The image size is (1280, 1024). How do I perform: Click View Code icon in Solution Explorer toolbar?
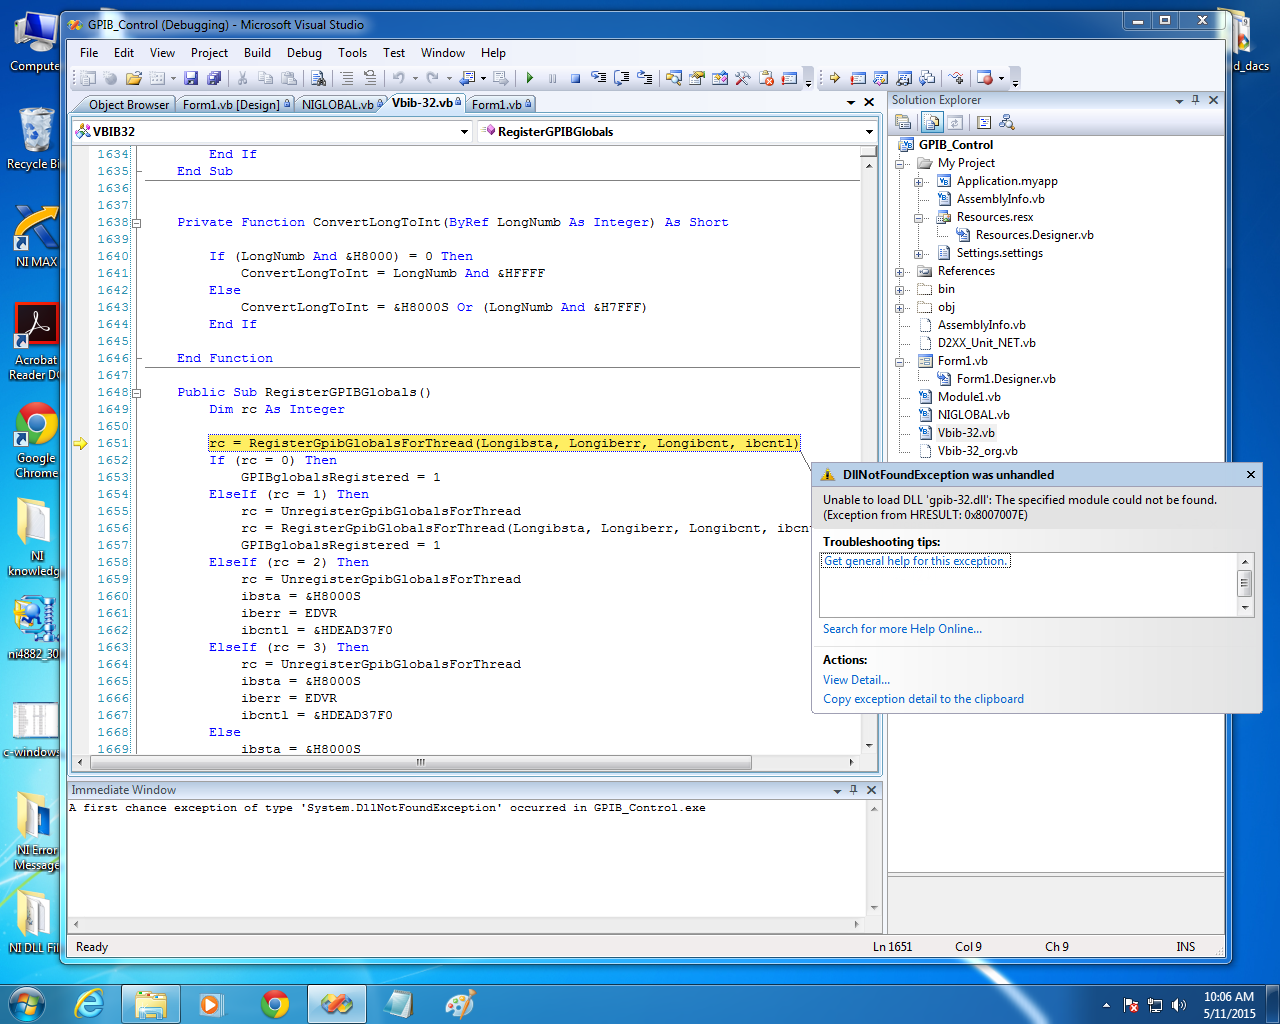984,122
